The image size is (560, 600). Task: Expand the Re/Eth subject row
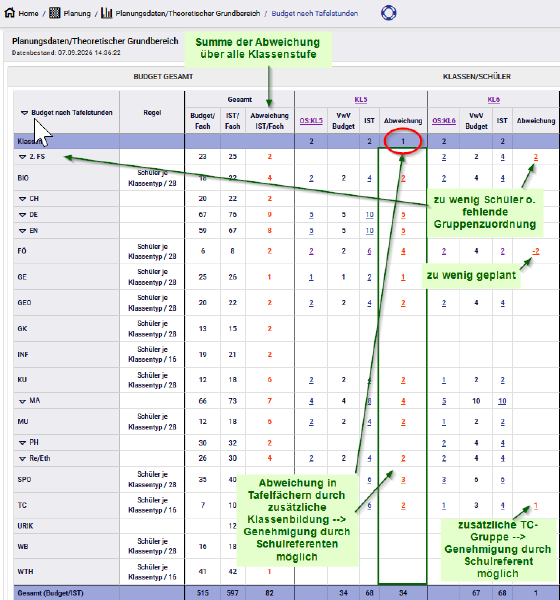point(22,459)
